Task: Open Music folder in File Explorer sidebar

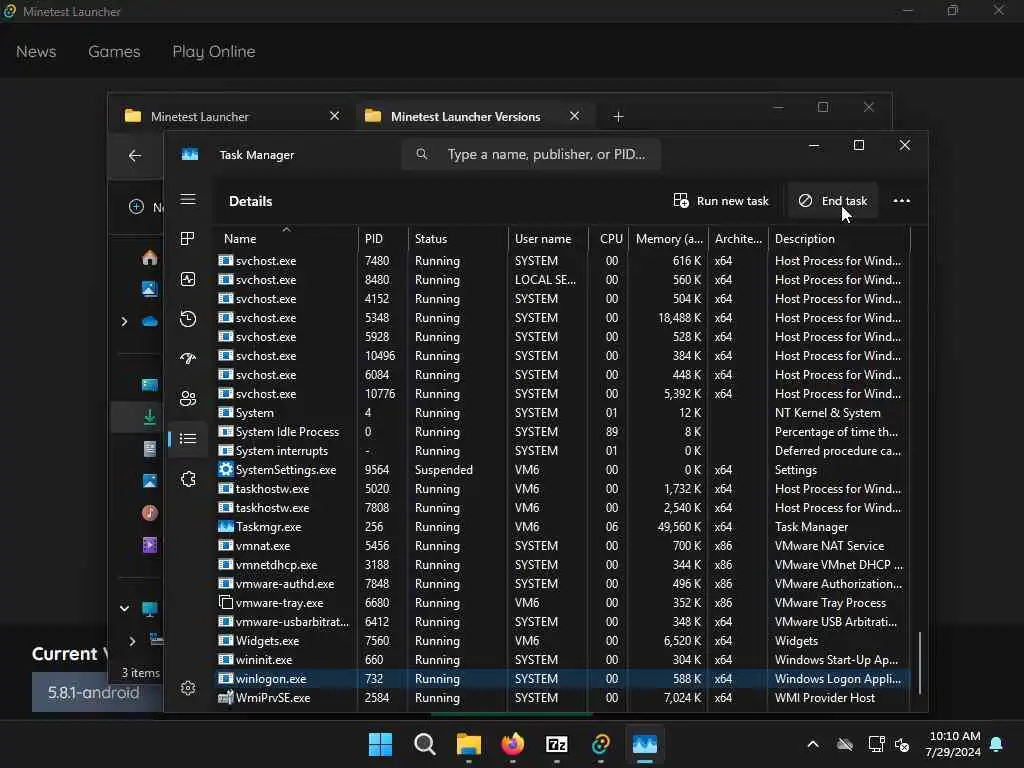Action: [150, 513]
